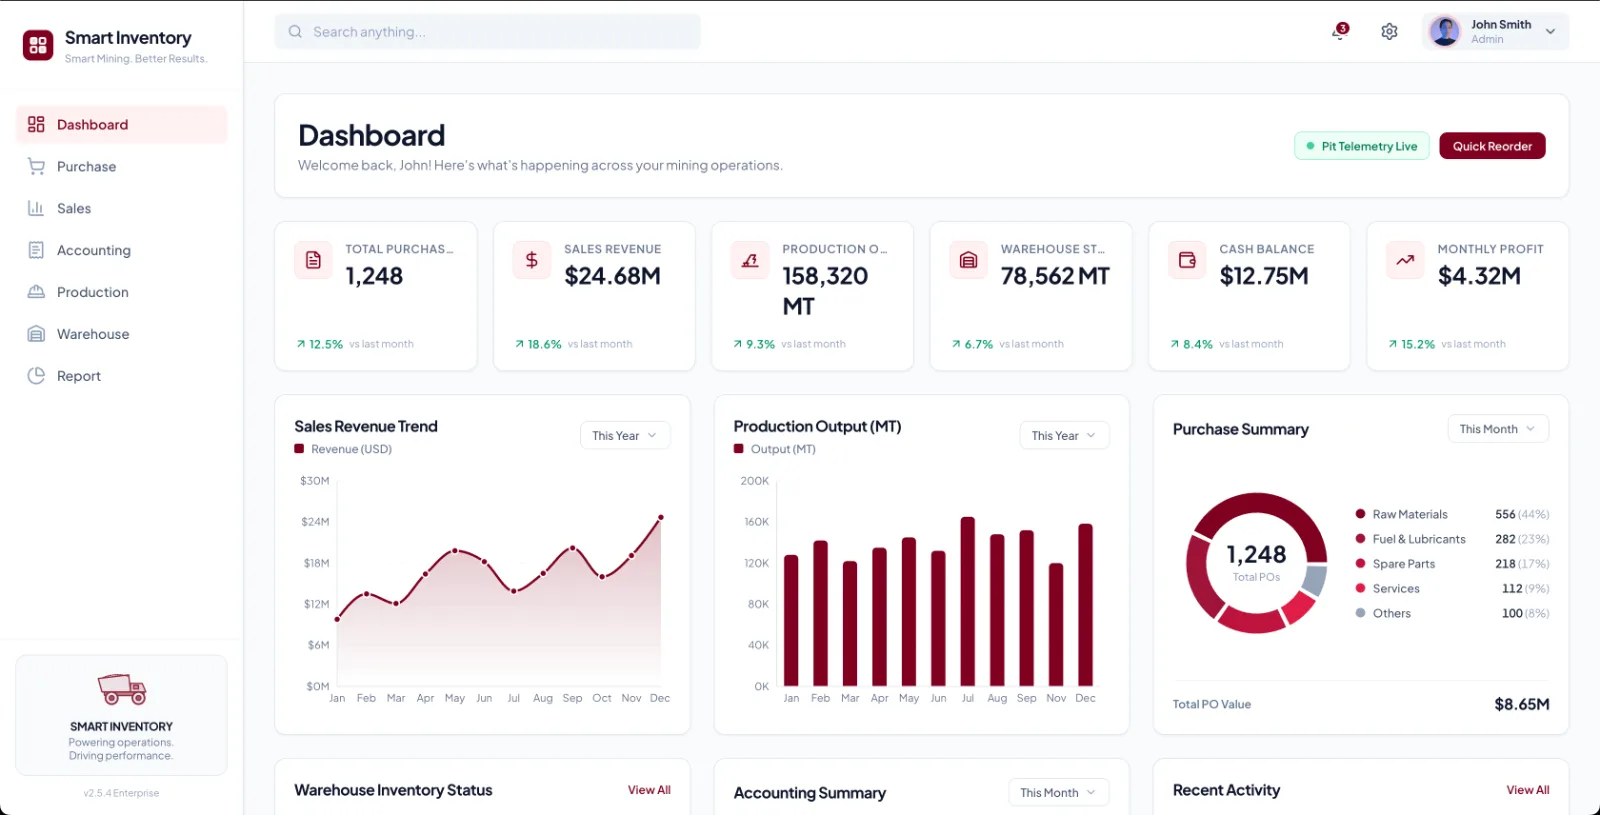Click the Sales Revenue dollar icon
This screenshot has height=815, width=1600.
(532, 260)
